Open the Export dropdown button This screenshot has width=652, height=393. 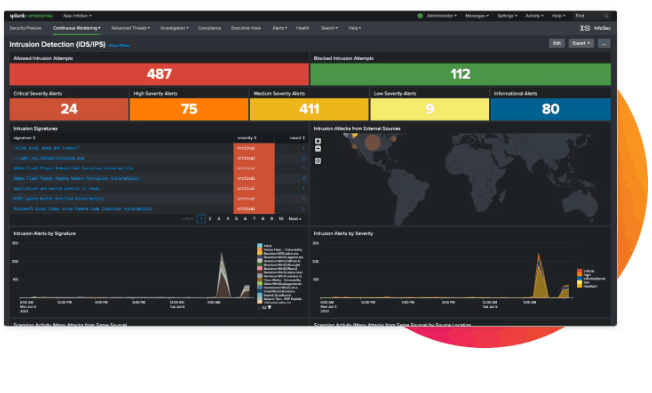(x=581, y=43)
